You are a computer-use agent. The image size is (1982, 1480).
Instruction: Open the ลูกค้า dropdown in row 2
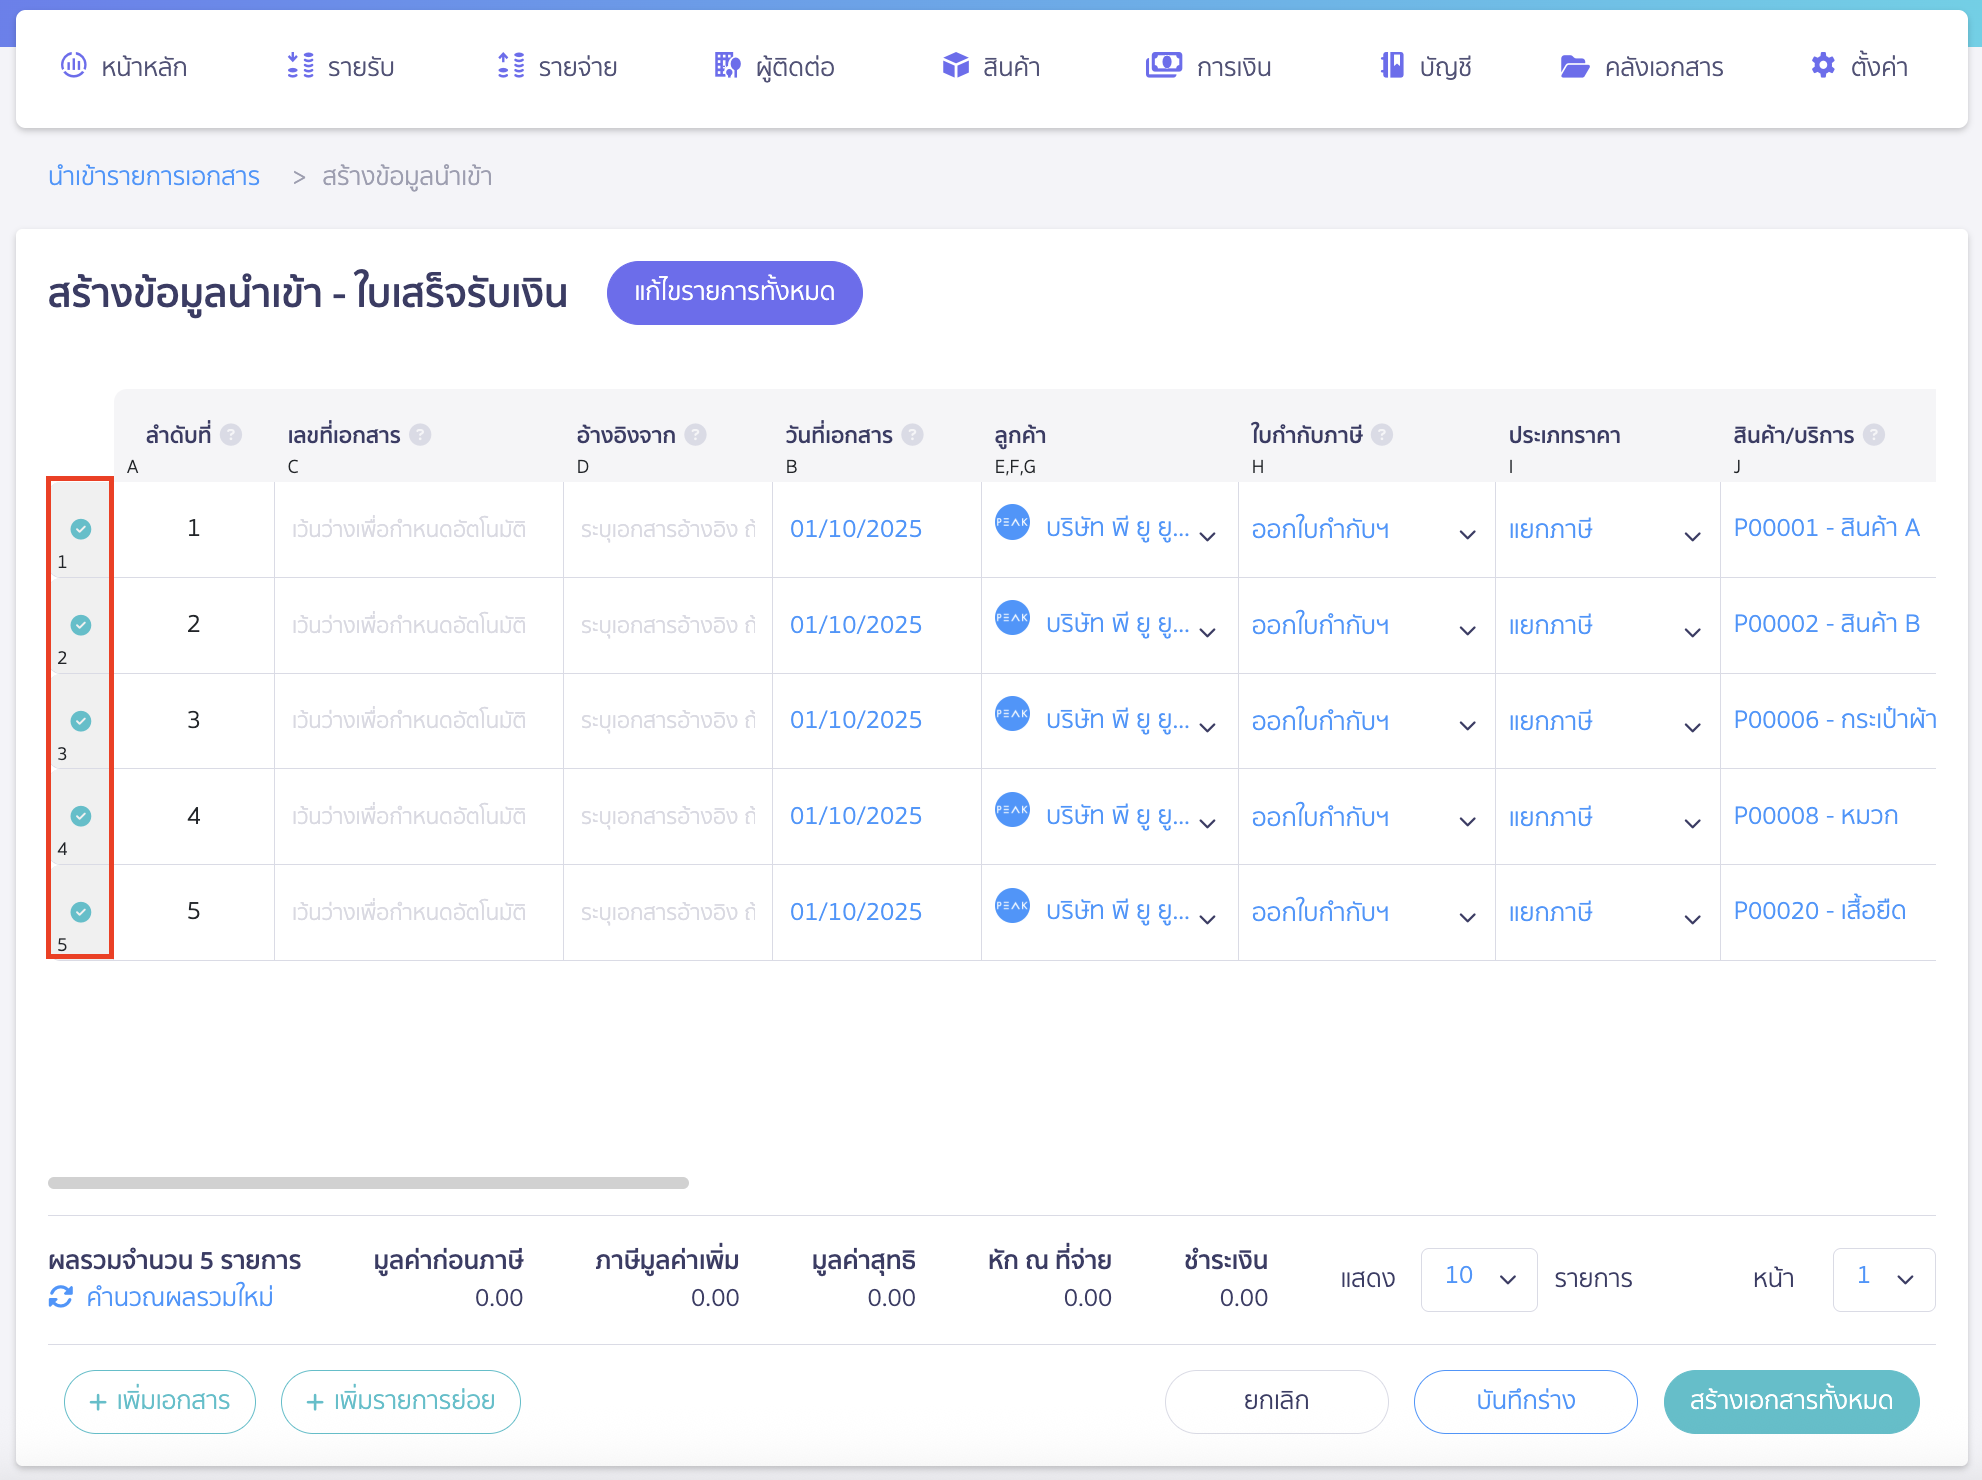coord(1207,631)
